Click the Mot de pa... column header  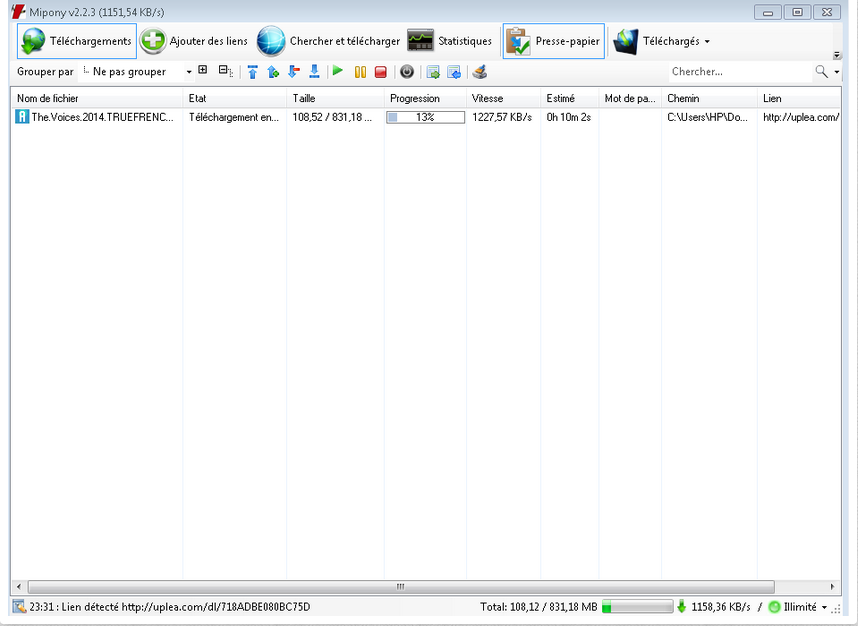[x=630, y=98]
